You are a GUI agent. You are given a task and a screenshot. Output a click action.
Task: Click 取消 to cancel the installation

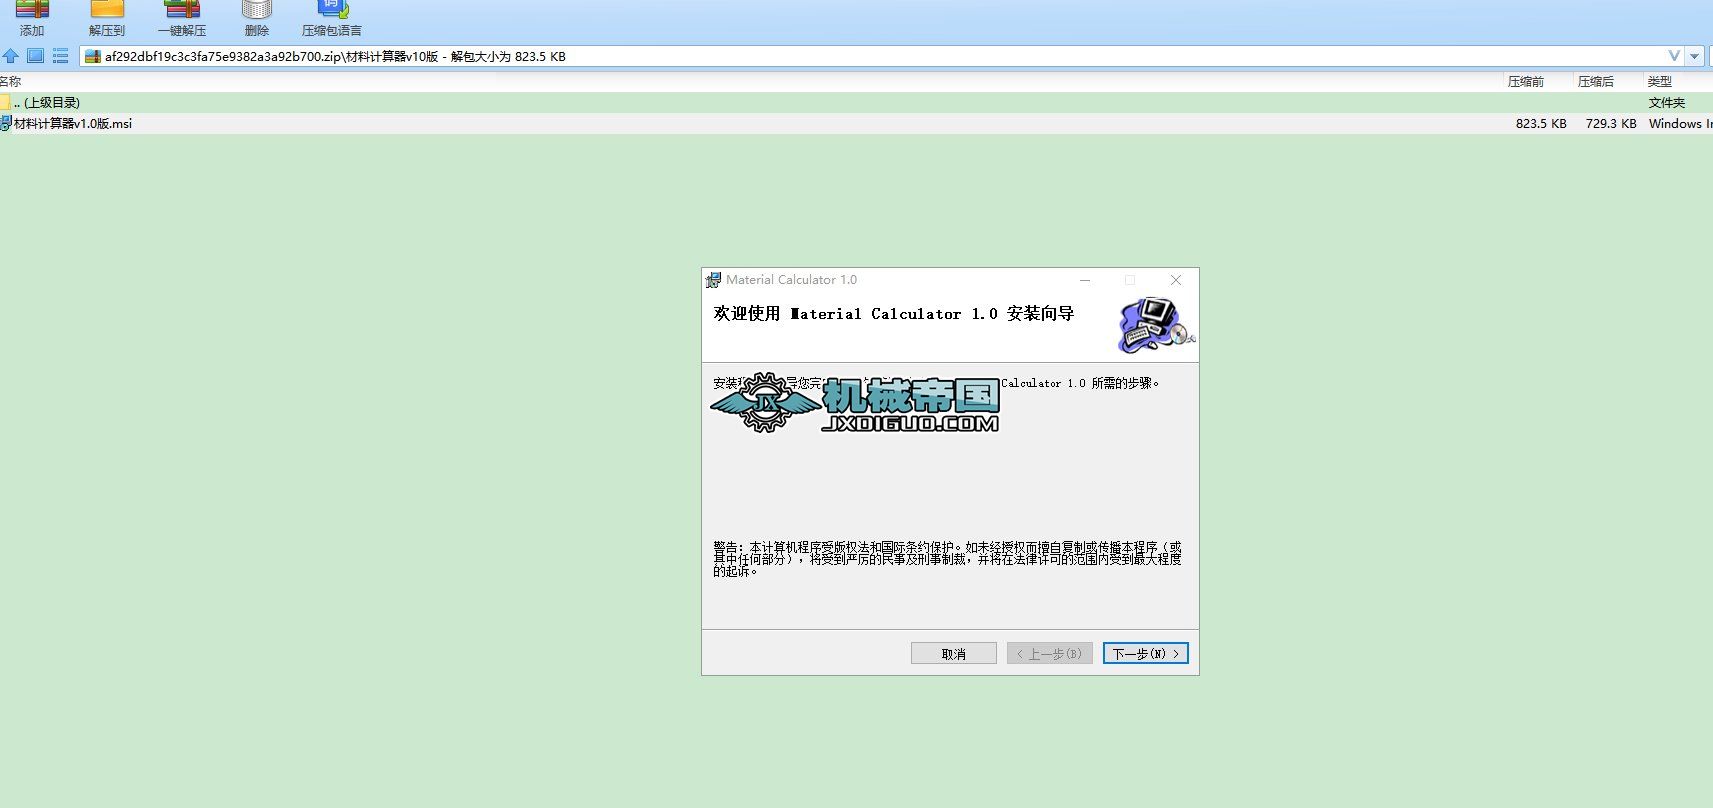954,653
